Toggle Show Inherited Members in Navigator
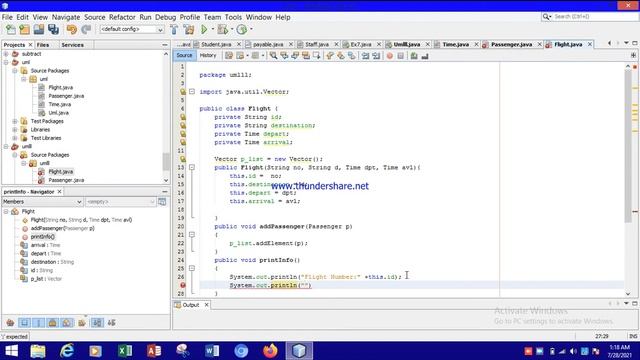640x360 pixels. click(11, 323)
